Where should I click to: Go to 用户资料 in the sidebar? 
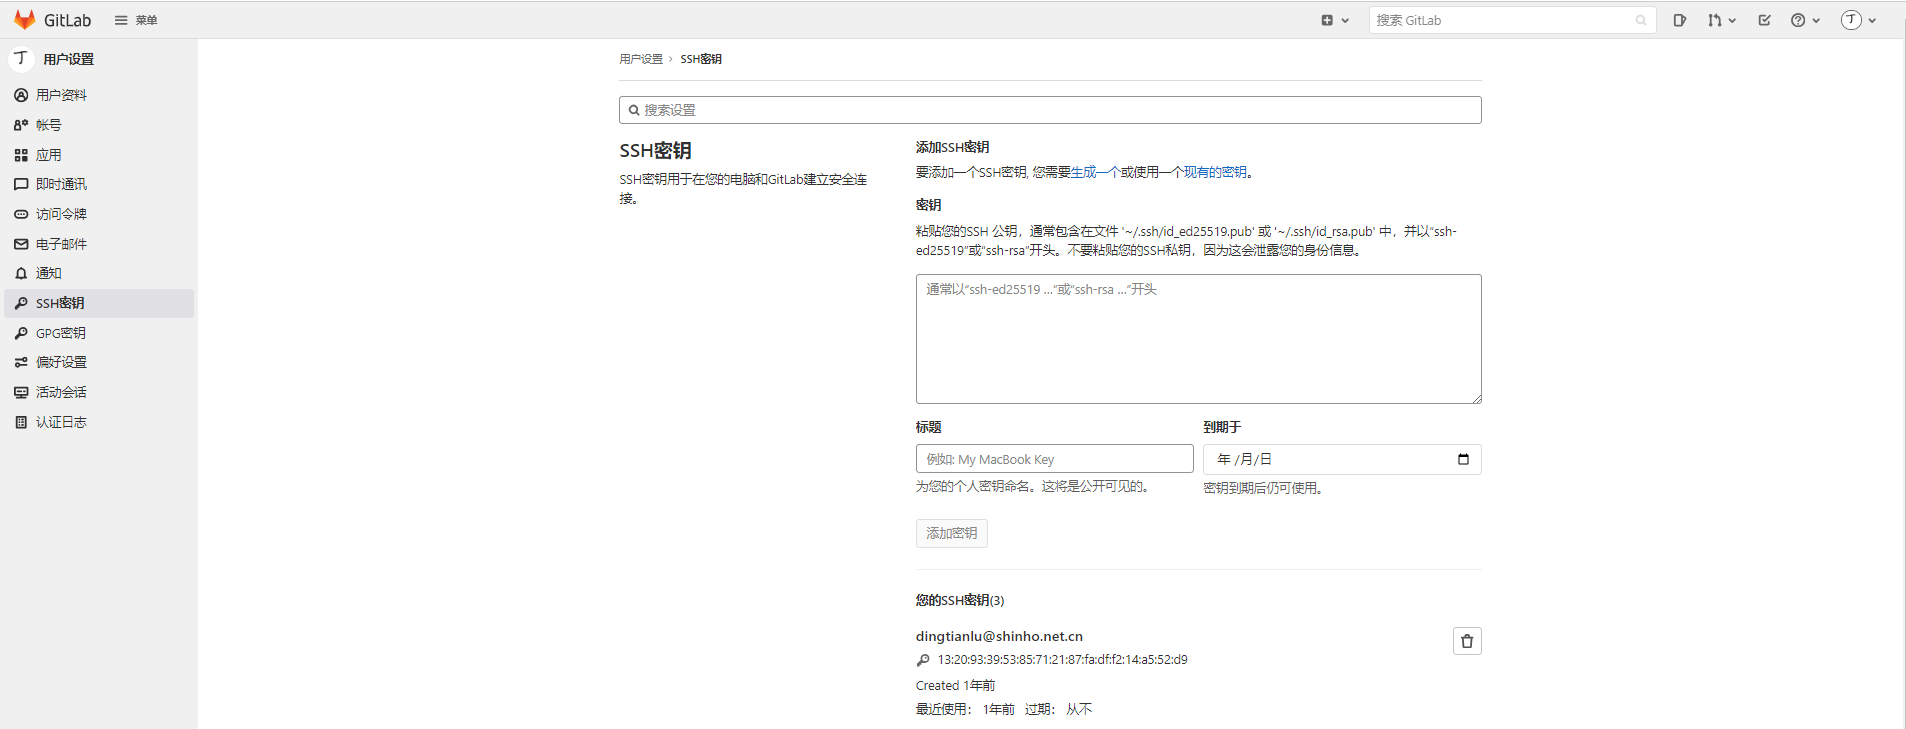pos(61,95)
